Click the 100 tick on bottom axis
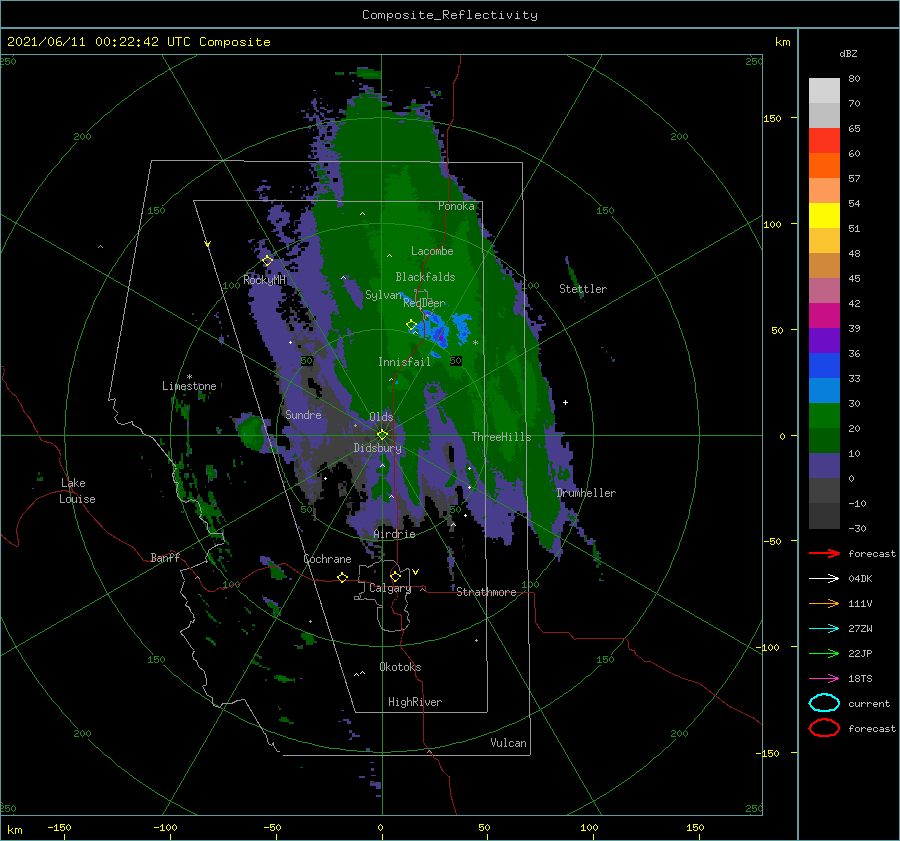900x841 pixels. click(589, 827)
